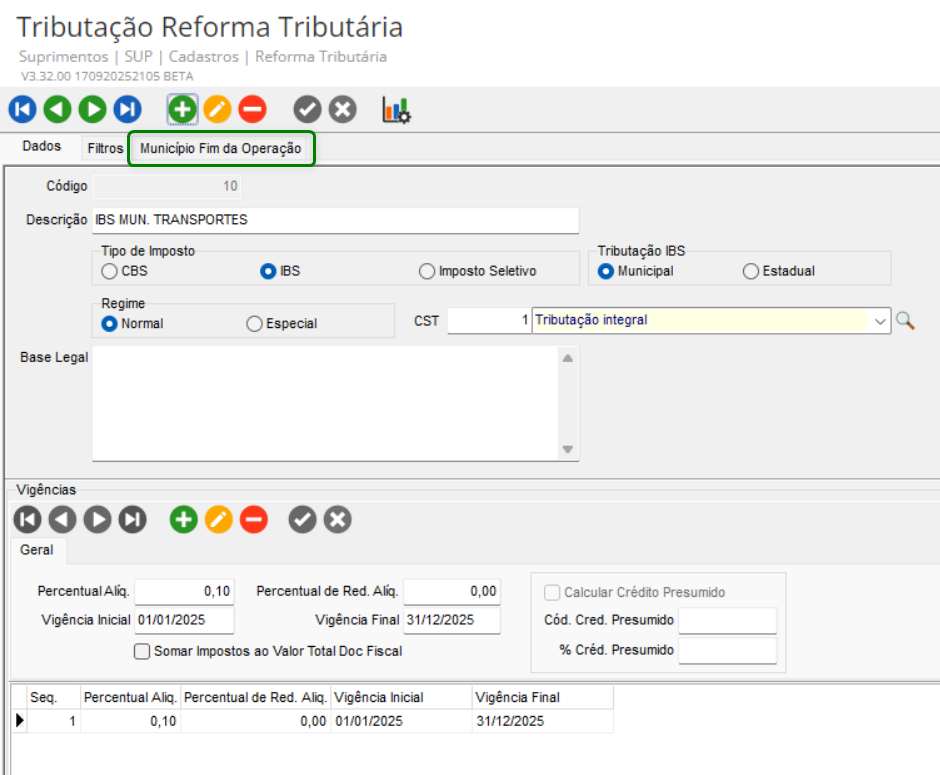Click Vigência Final grid column header
This screenshot has height=775, width=940.
pyautogui.click(x=543, y=698)
